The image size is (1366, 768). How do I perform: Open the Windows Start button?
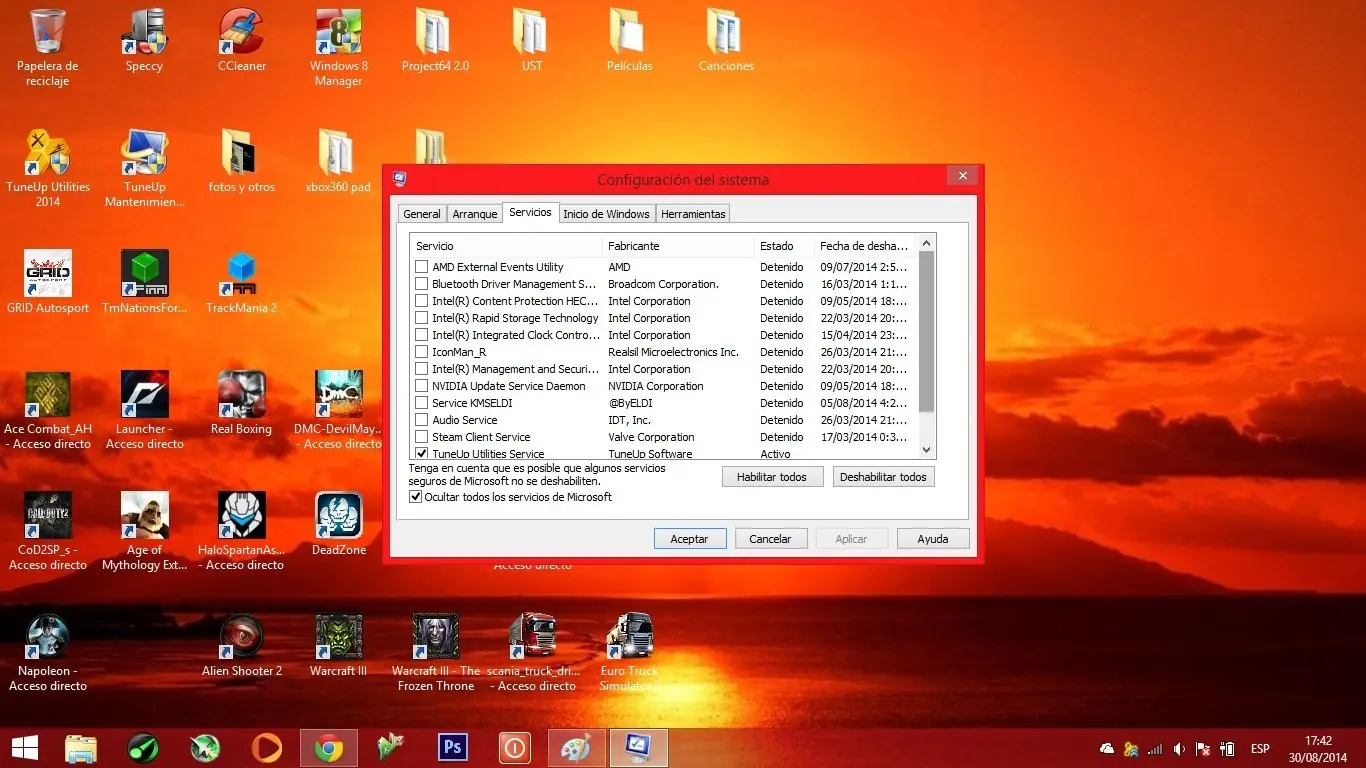pyautogui.click(x=24, y=748)
